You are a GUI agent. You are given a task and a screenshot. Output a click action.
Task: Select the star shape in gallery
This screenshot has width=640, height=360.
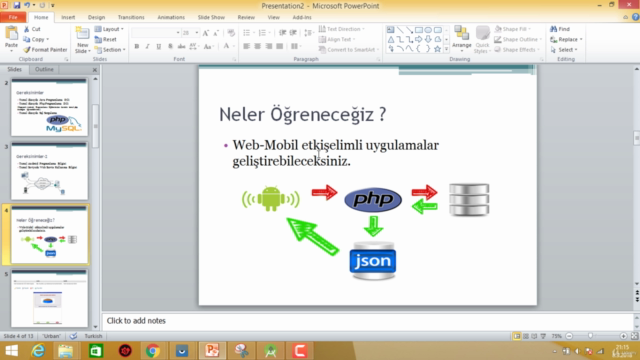tap(438, 49)
